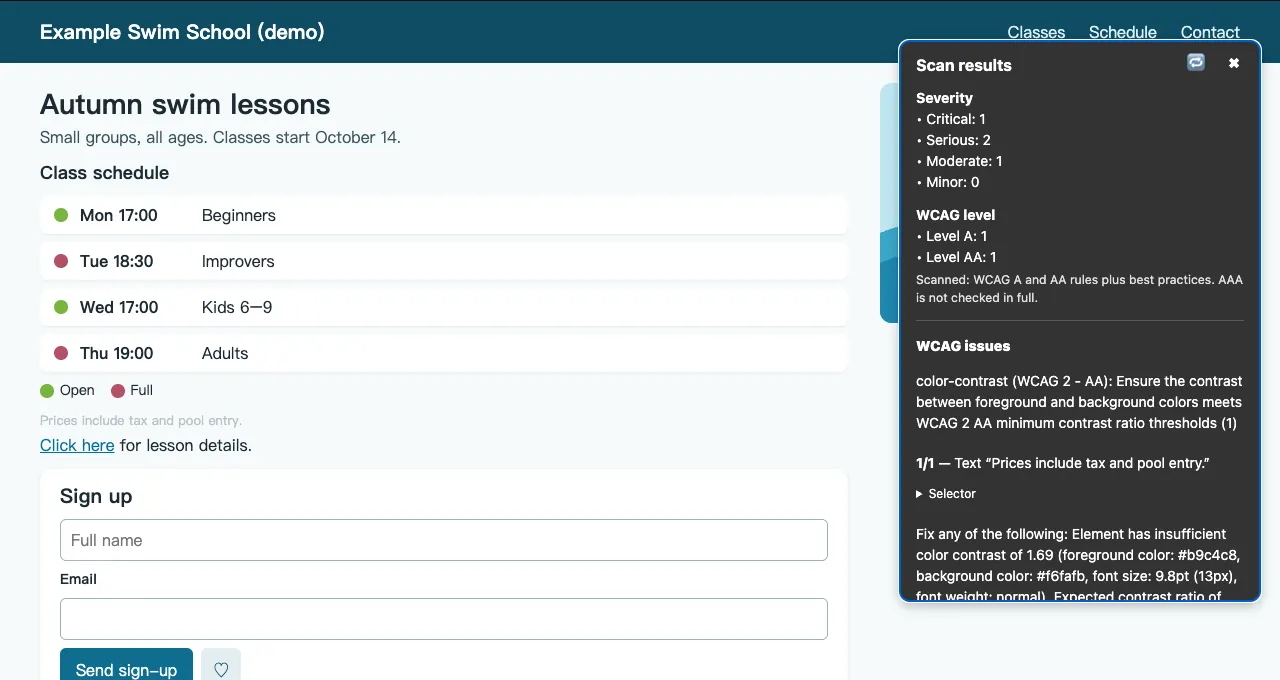Close the Scan results panel
The image size is (1280, 680).
click(1234, 63)
